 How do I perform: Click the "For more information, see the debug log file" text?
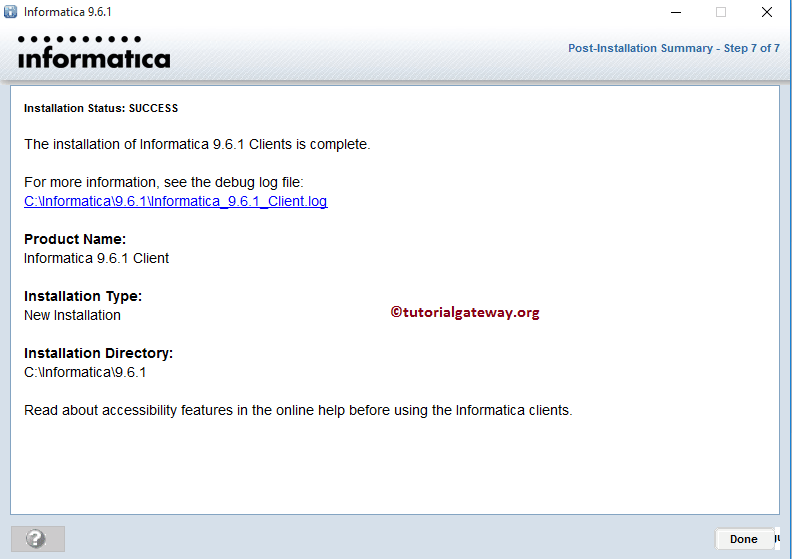tap(164, 182)
